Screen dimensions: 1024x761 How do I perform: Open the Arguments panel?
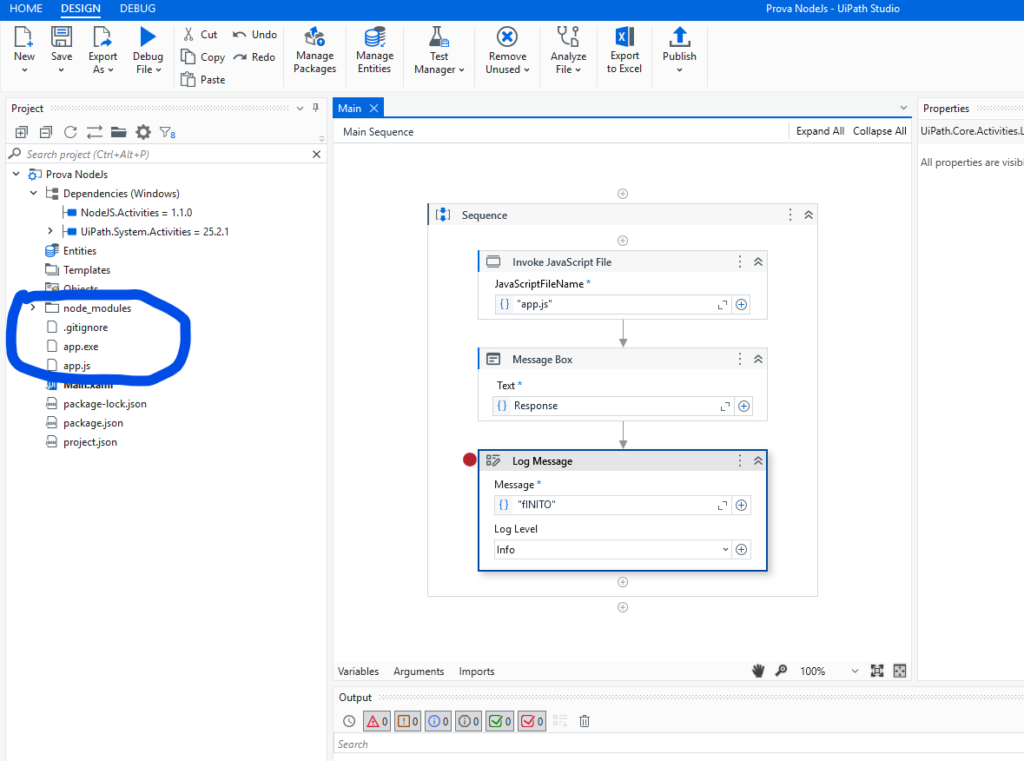419,672
